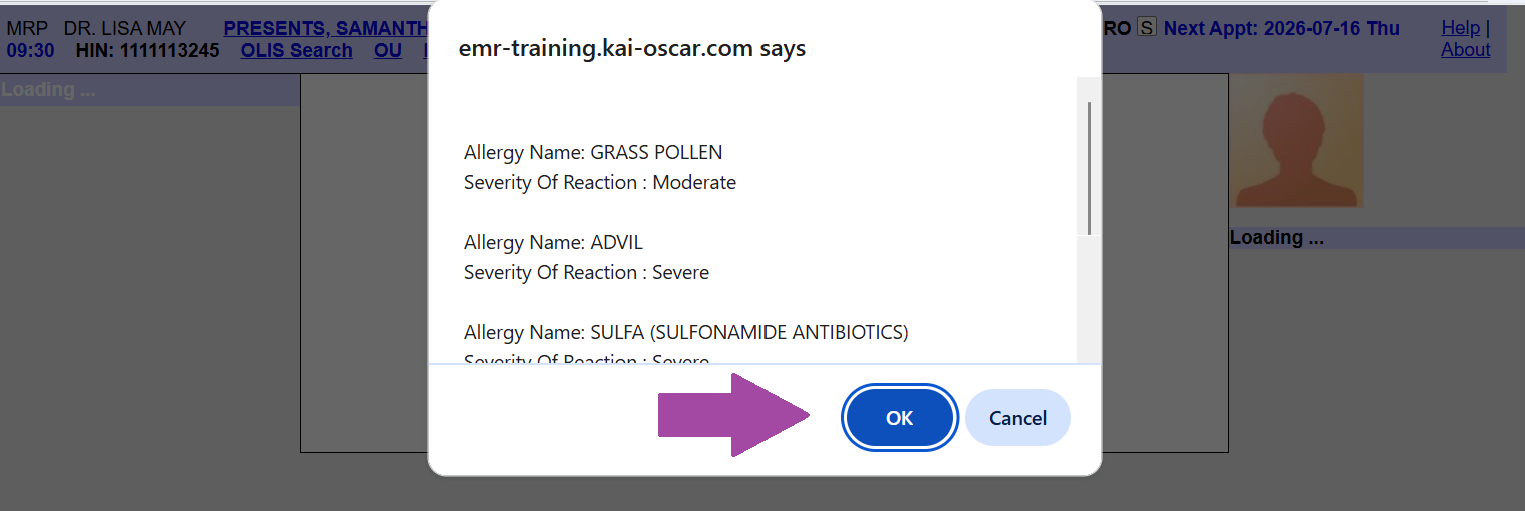1525x511 pixels.
Task: Dismiss the allergy dialog with Cancel
Action: [x=1018, y=418]
